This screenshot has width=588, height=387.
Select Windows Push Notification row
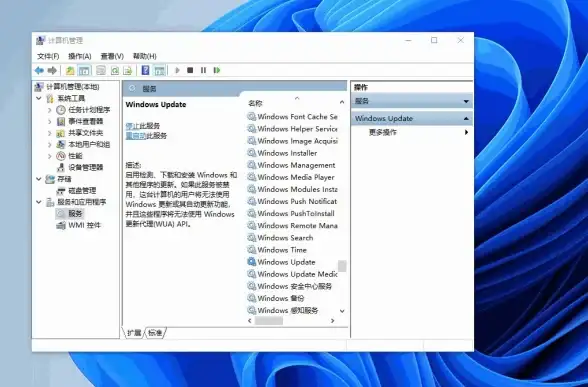tap(292, 201)
